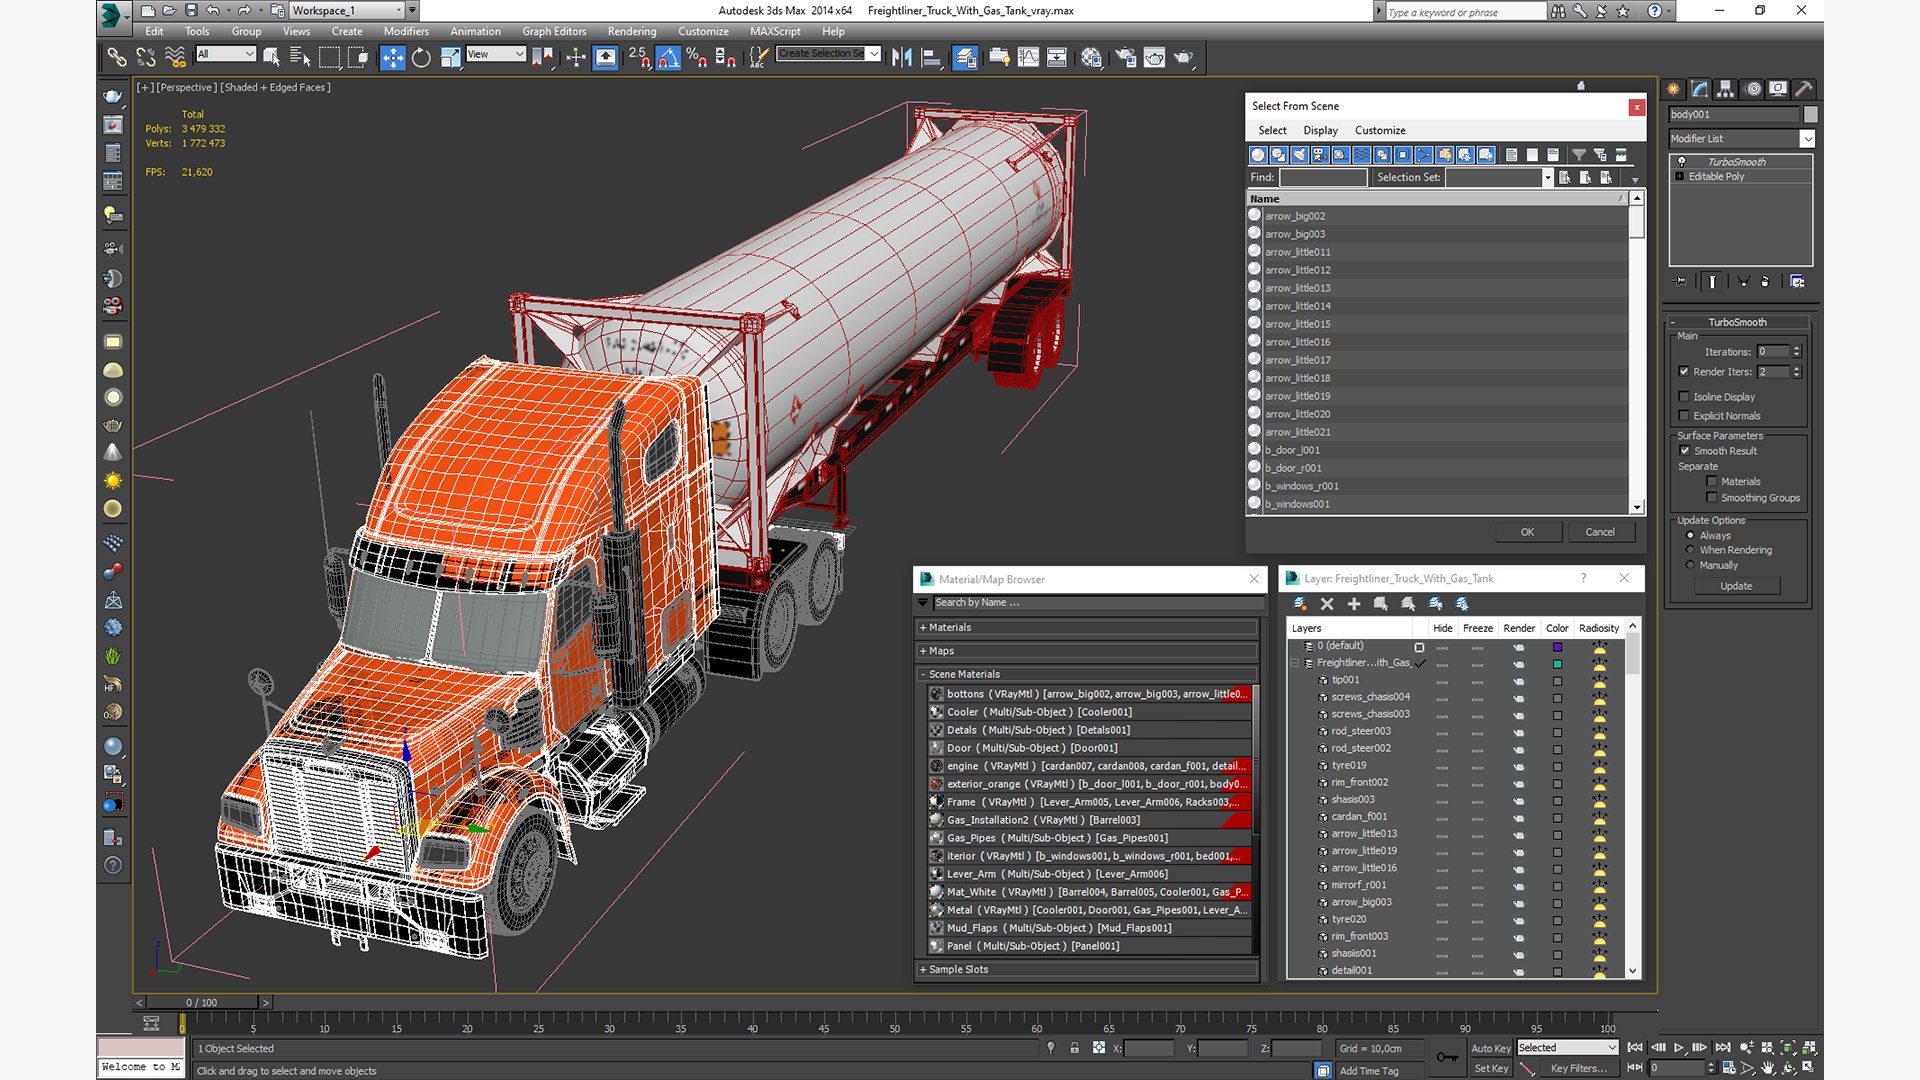Open the All selection filter dropdown
The image size is (1920, 1080).
(226, 54)
